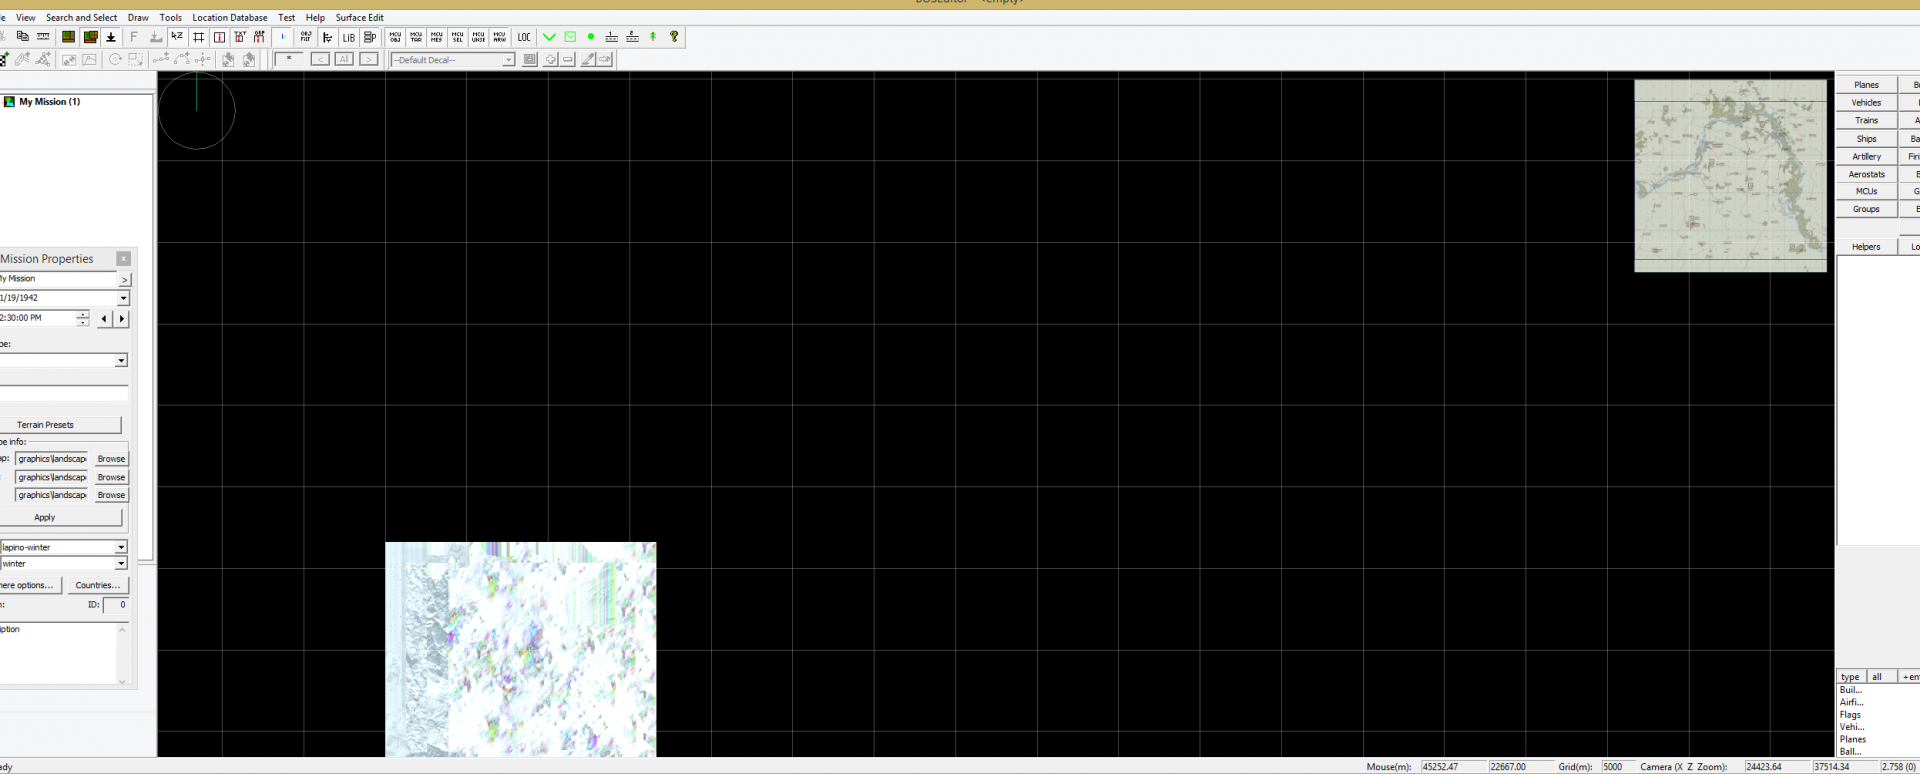Open the mission date dropdown showing 1/19/1942
Image resolution: width=1920 pixels, height=774 pixels.
(124, 298)
